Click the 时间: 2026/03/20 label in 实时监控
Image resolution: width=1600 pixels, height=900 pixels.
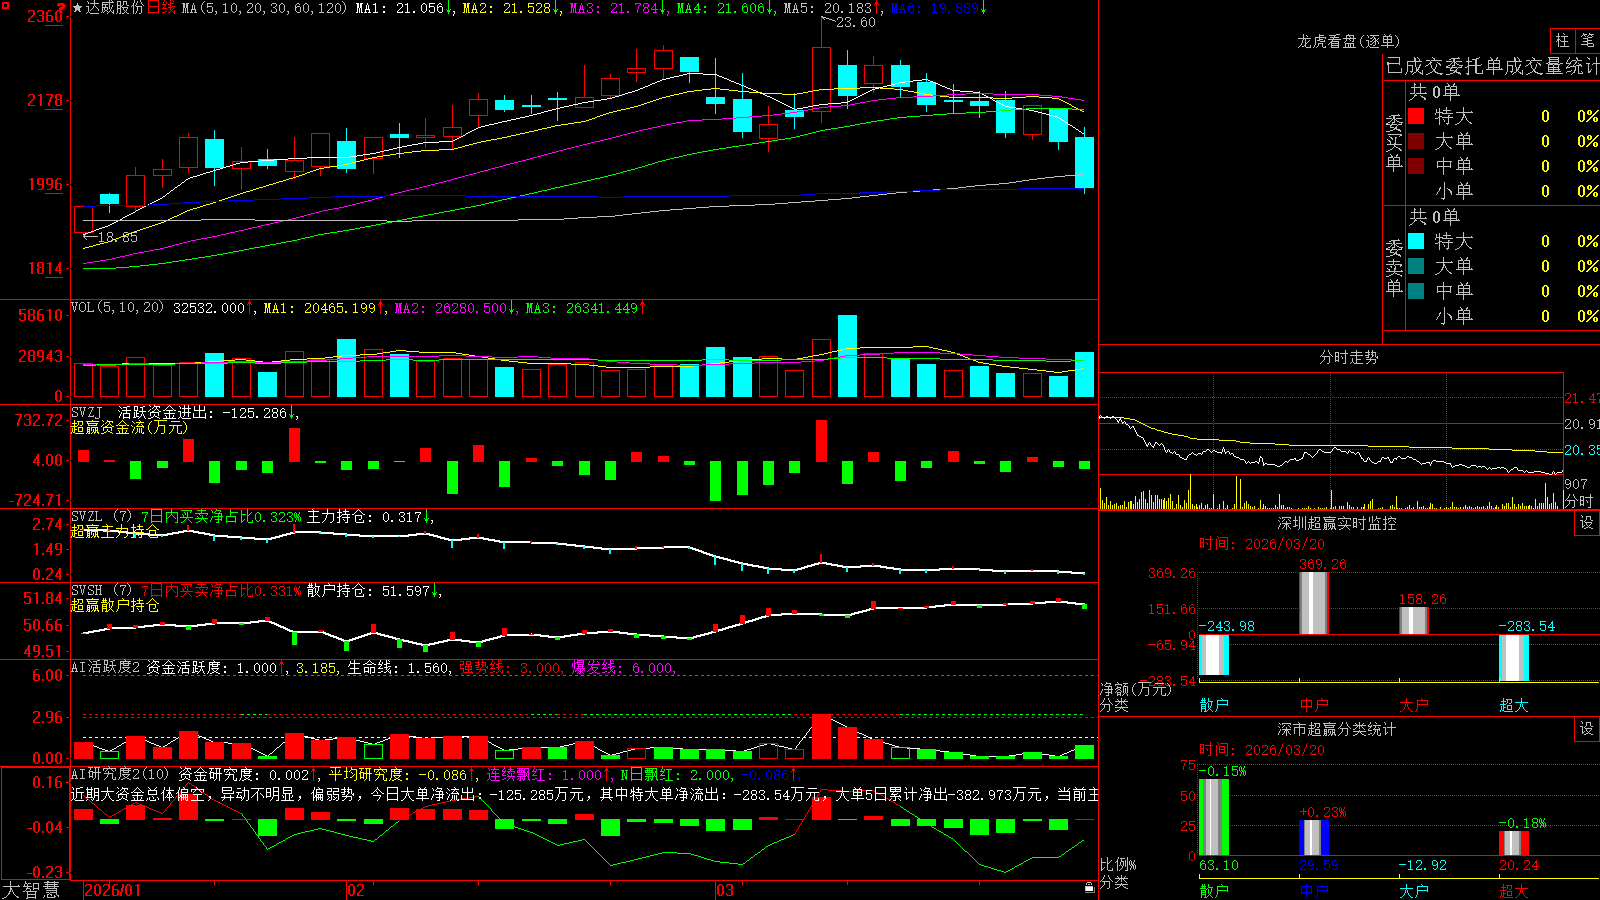coord(1262,544)
